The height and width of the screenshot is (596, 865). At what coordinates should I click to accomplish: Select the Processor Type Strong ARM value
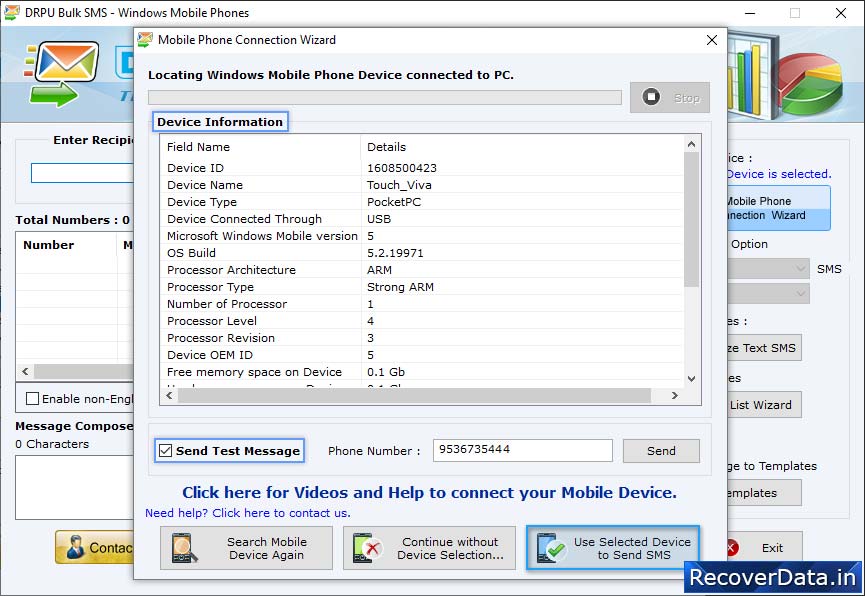[401, 287]
